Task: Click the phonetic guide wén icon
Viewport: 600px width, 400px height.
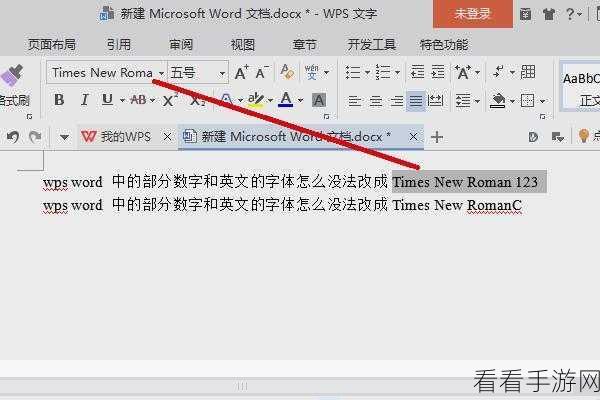Action: [311, 72]
